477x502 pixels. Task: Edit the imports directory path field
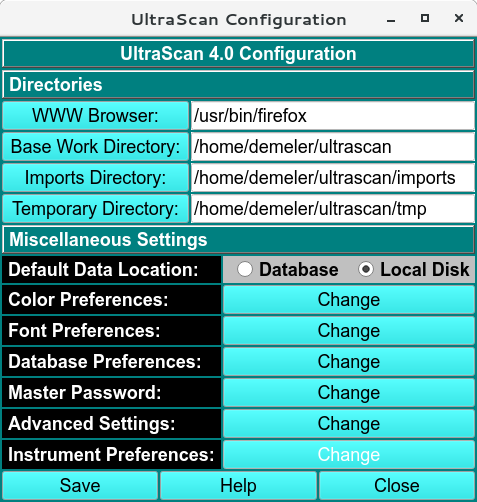pyautogui.click(x=333, y=178)
